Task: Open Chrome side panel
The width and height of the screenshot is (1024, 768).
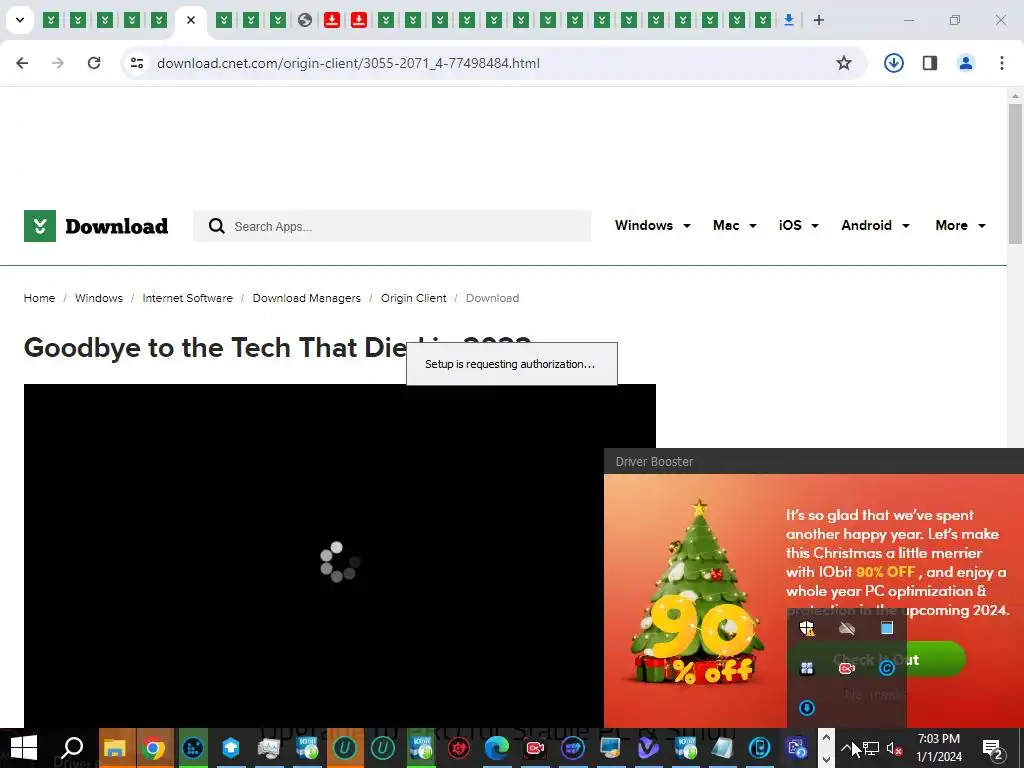Action: [930, 63]
